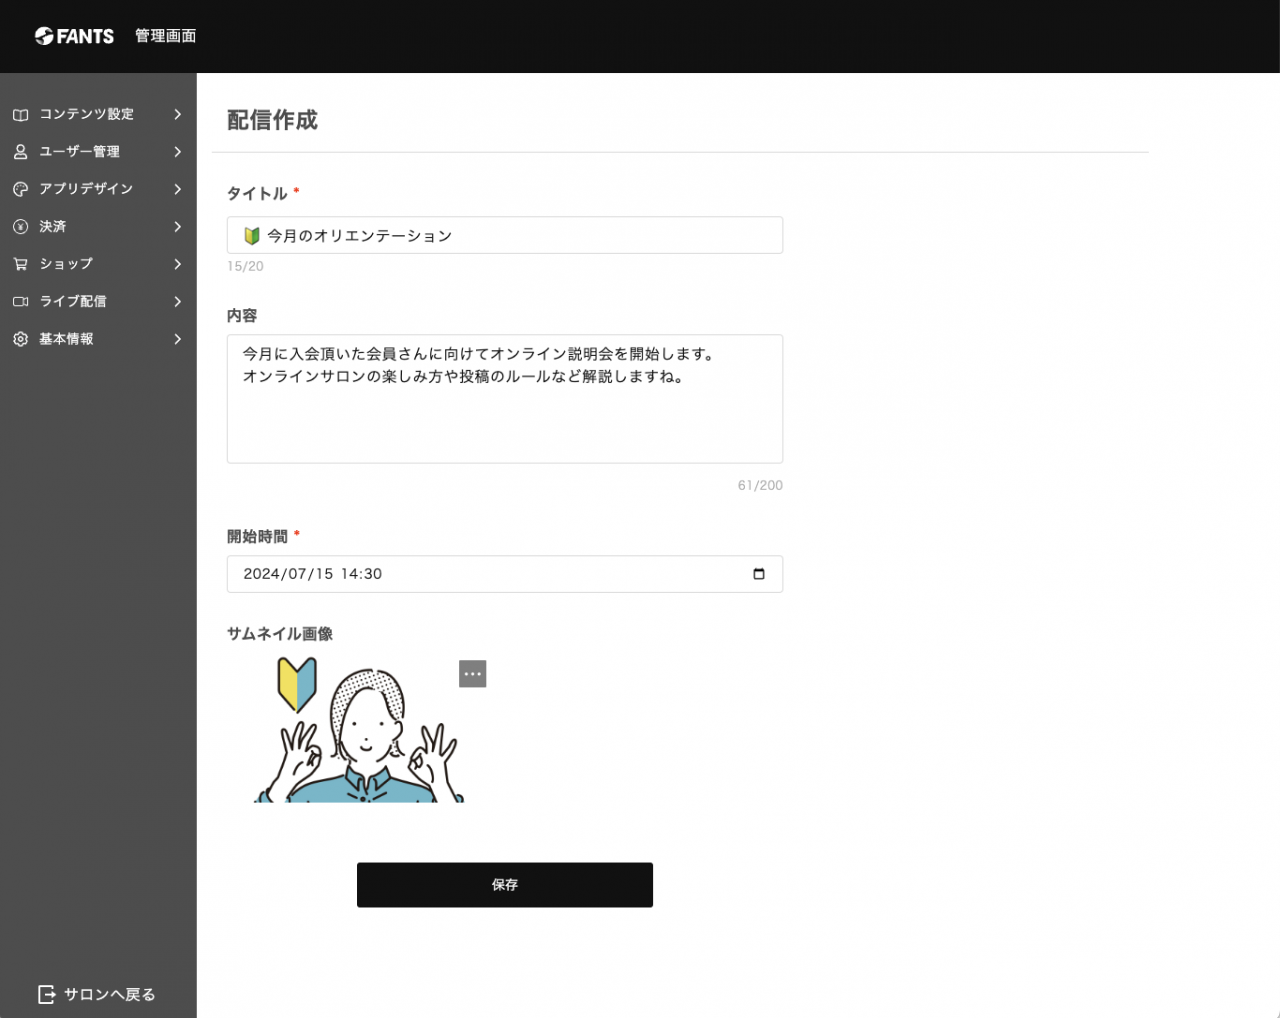The height and width of the screenshot is (1018, 1280).
Task: Expand the 基本情報 chevron
Action: pos(177,339)
